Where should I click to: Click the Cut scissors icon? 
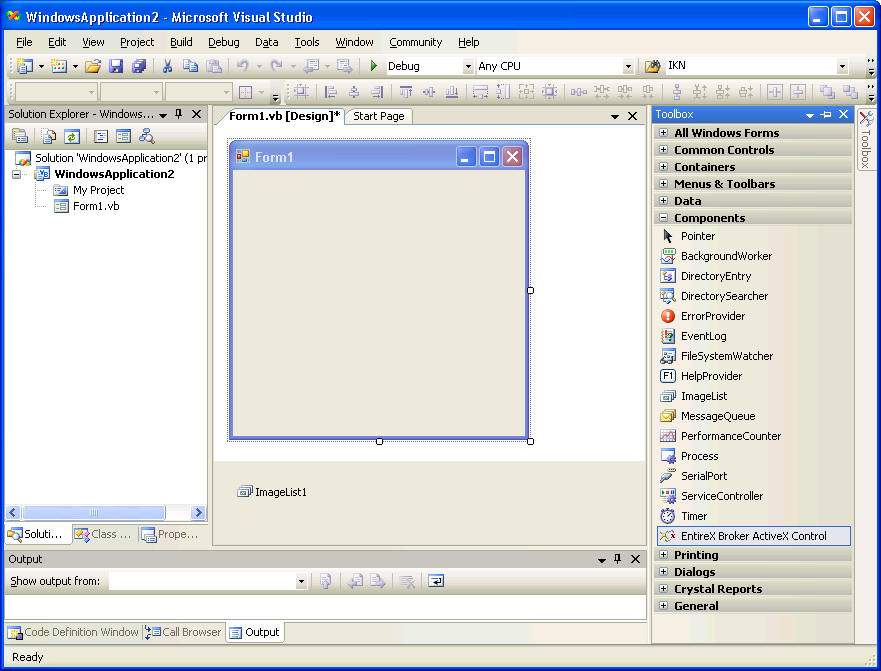(167, 66)
